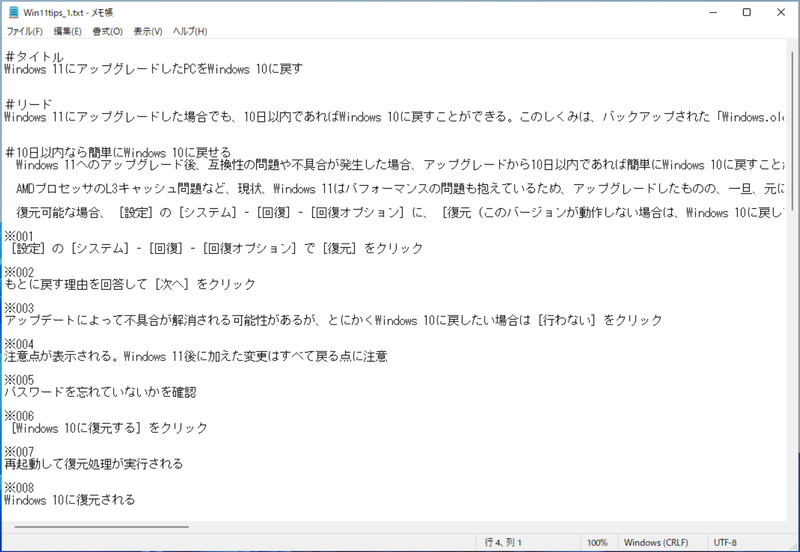This screenshot has width=800, height=552.
Task: Click the 100% zoom status entry
Action: (597, 543)
